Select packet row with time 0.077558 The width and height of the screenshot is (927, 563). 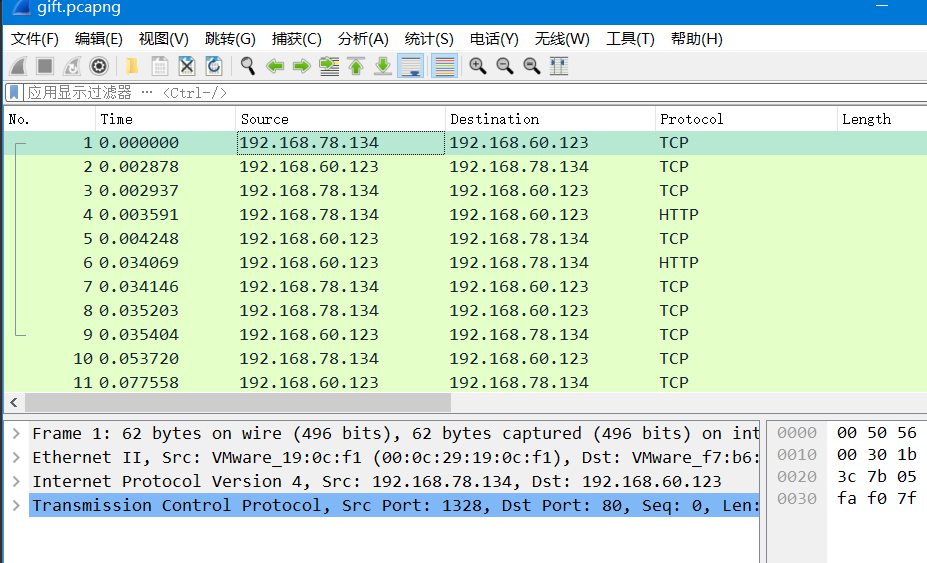[x=465, y=382]
